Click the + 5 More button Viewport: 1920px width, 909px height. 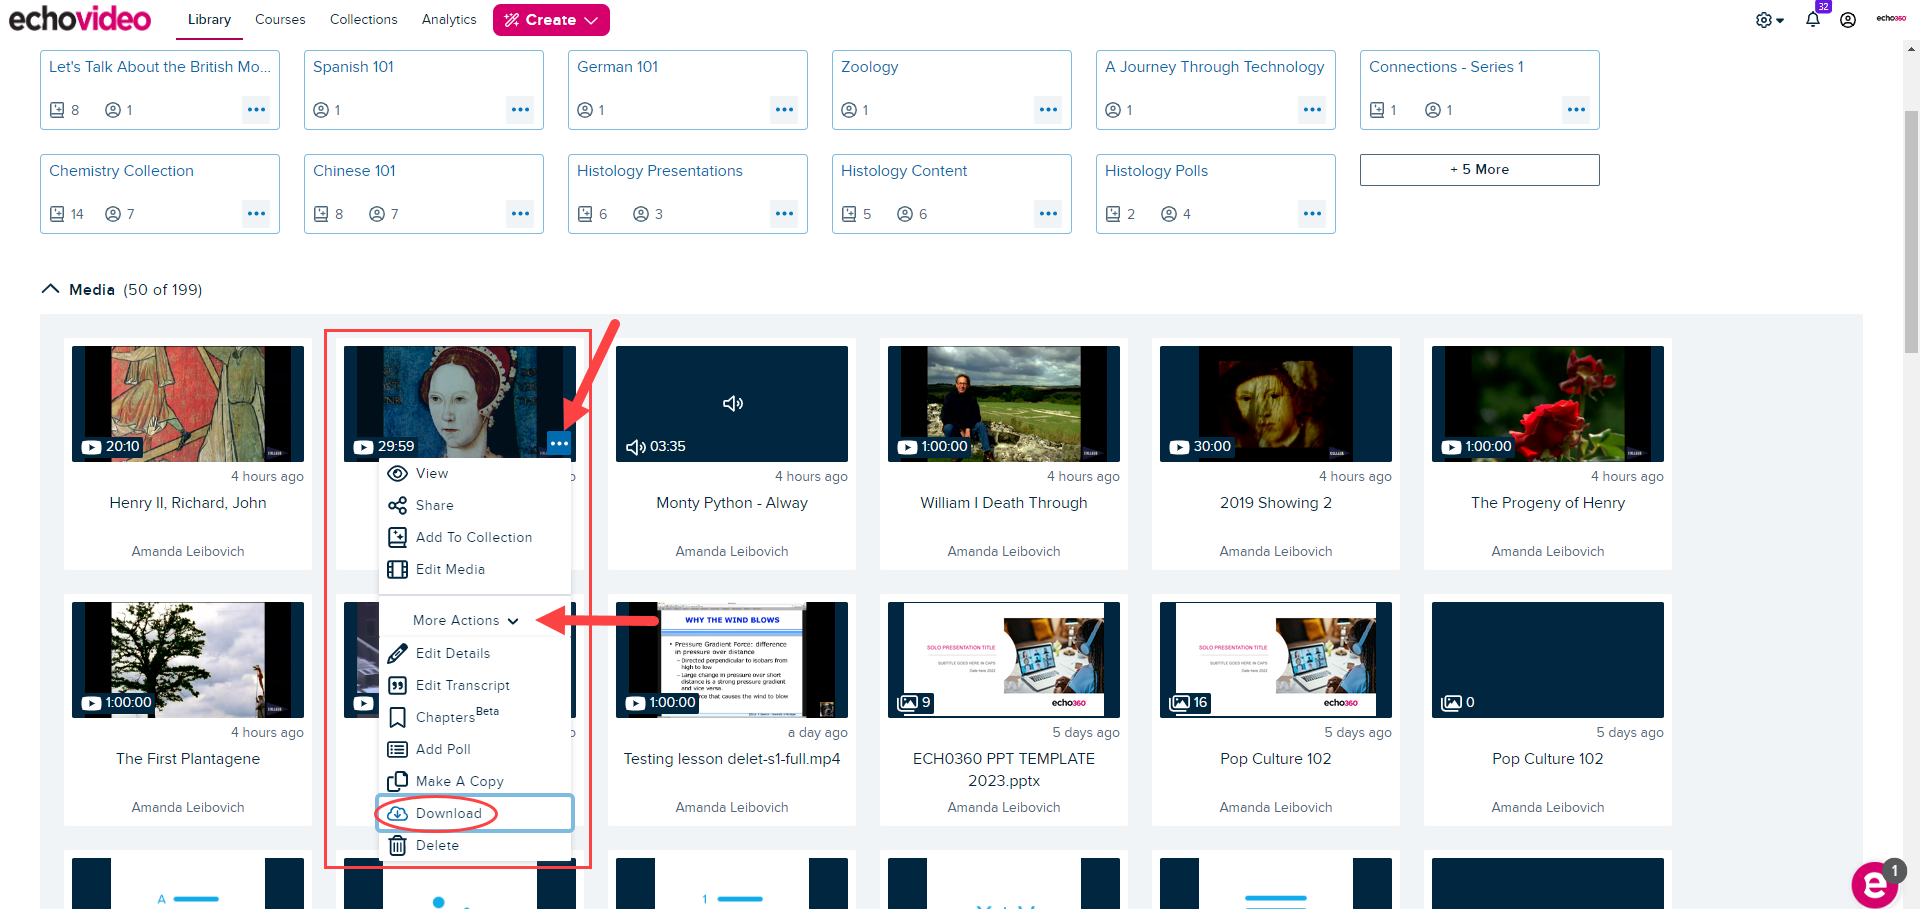coord(1479,169)
